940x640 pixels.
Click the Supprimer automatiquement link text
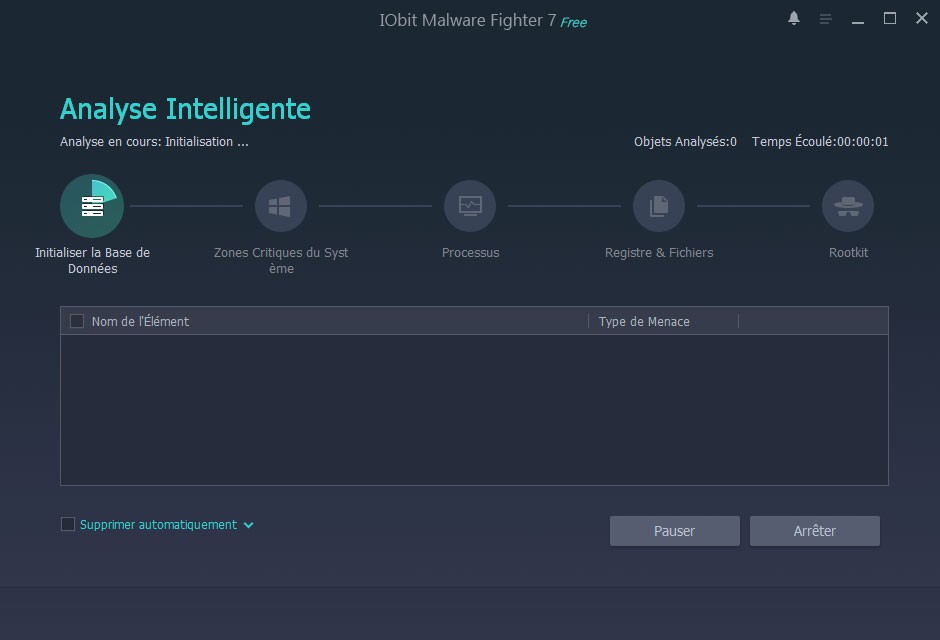tap(158, 525)
